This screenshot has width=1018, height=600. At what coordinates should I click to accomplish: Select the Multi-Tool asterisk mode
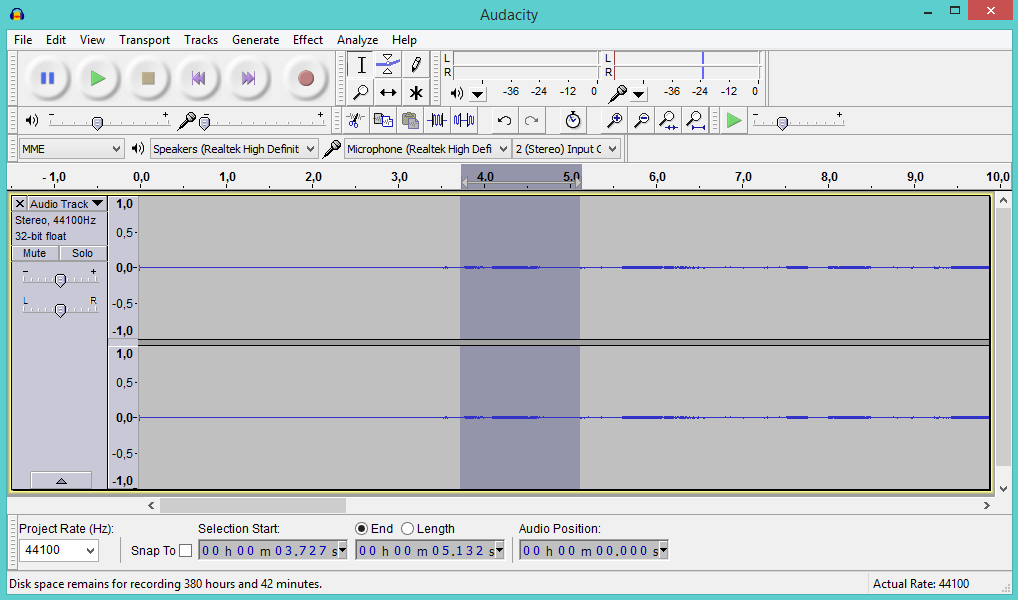click(x=416, y=92)
